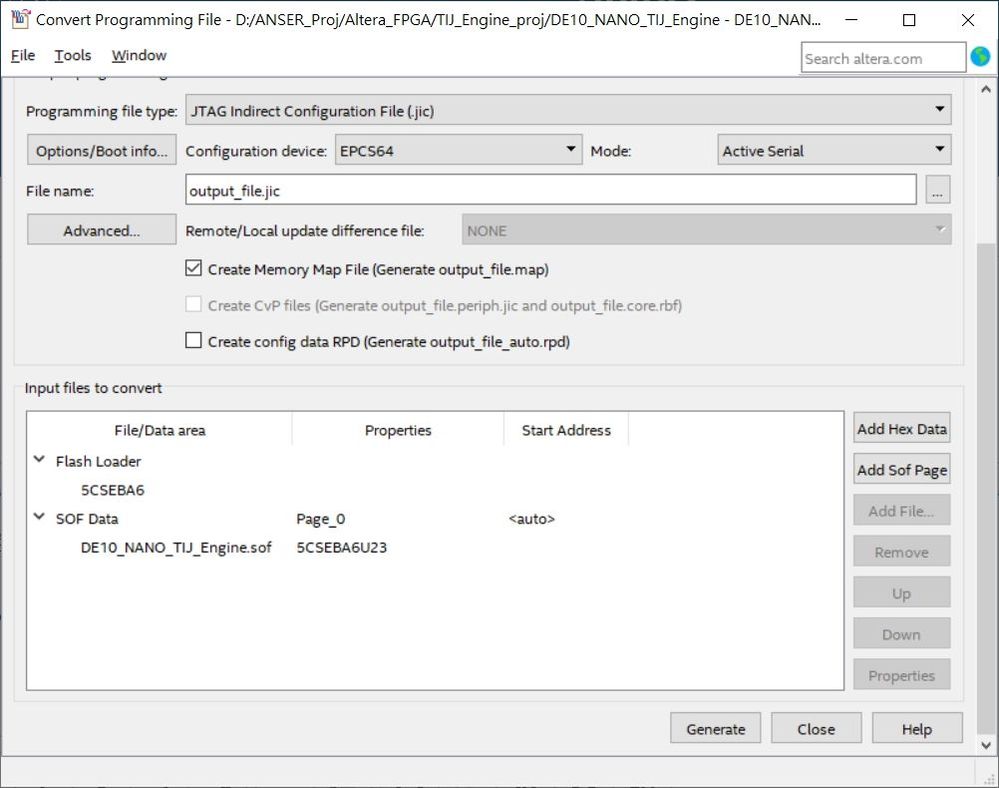The height and width of the screenshot is (788, 999).
Task: Open the Programming file type dropdown
Action: (568, 110)
